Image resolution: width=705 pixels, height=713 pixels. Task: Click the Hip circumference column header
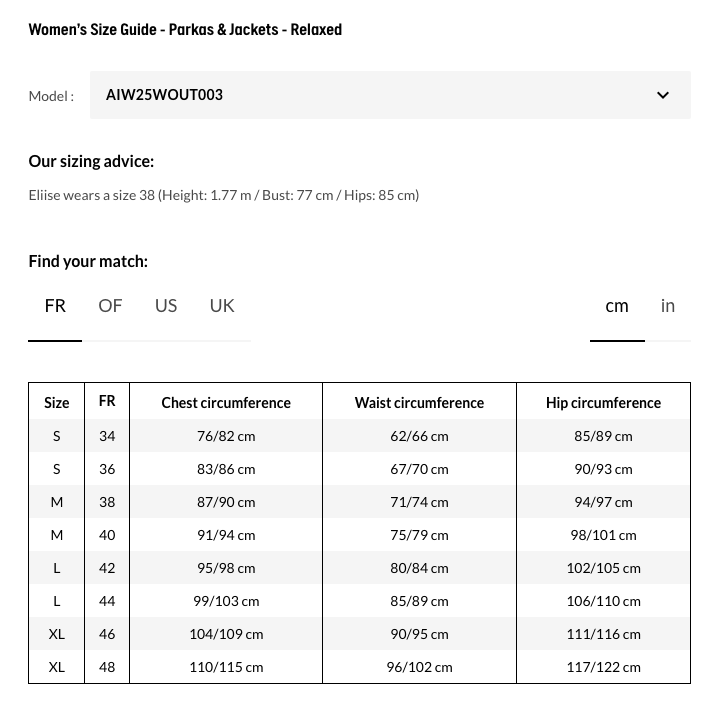point(603,403)
